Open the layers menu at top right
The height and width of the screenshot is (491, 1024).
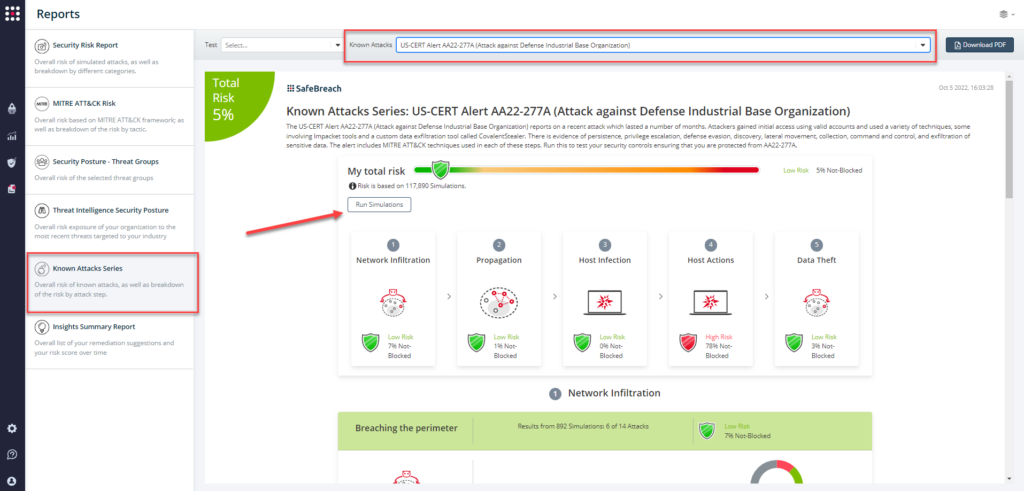(x=1004, y=14)
